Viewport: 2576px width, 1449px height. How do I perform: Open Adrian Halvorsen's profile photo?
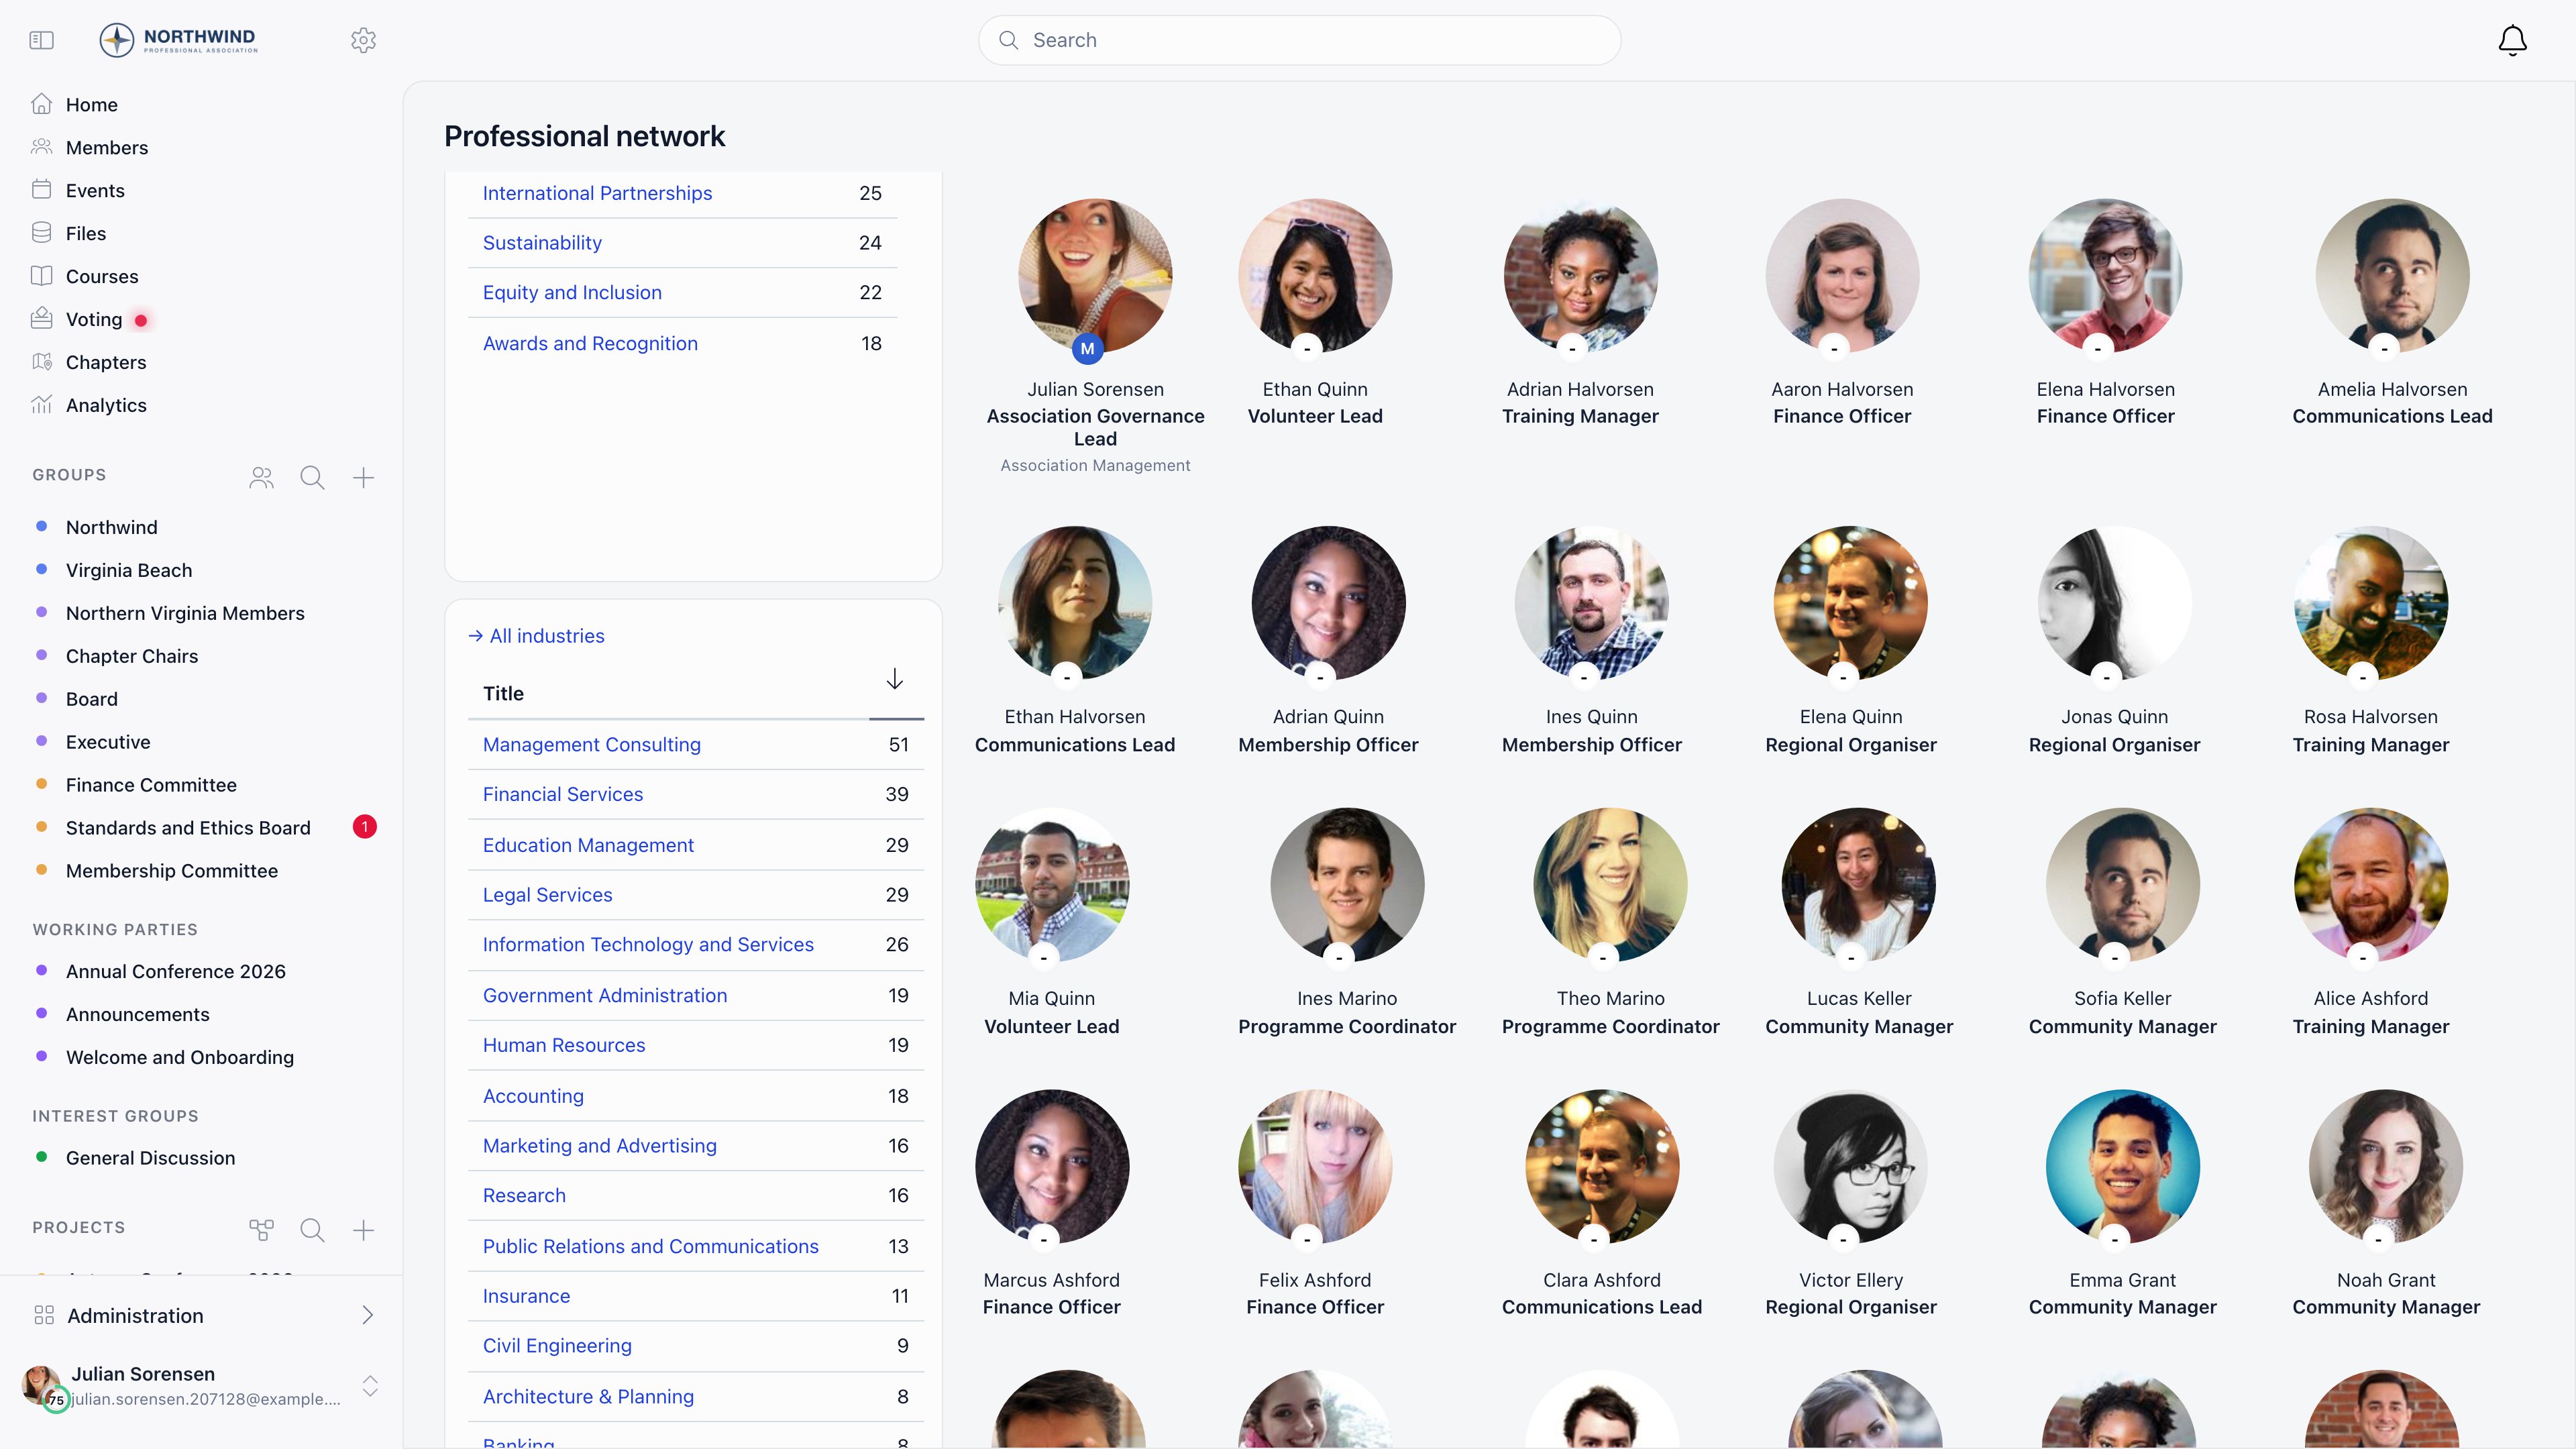coord(1580,275)
